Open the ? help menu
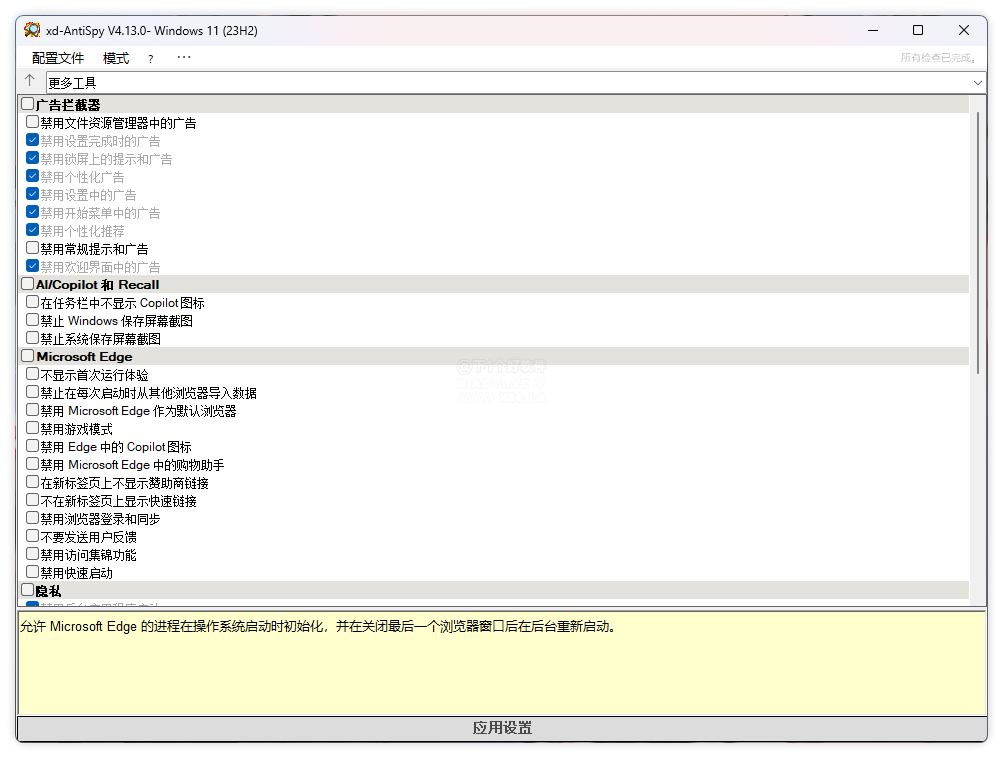 (x=150, y=59)
